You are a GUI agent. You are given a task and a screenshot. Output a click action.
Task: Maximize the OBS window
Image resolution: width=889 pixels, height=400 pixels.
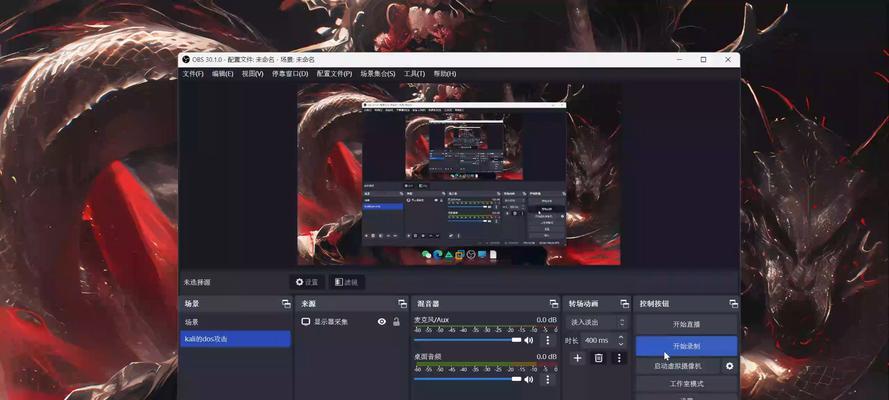coord(703,59)
